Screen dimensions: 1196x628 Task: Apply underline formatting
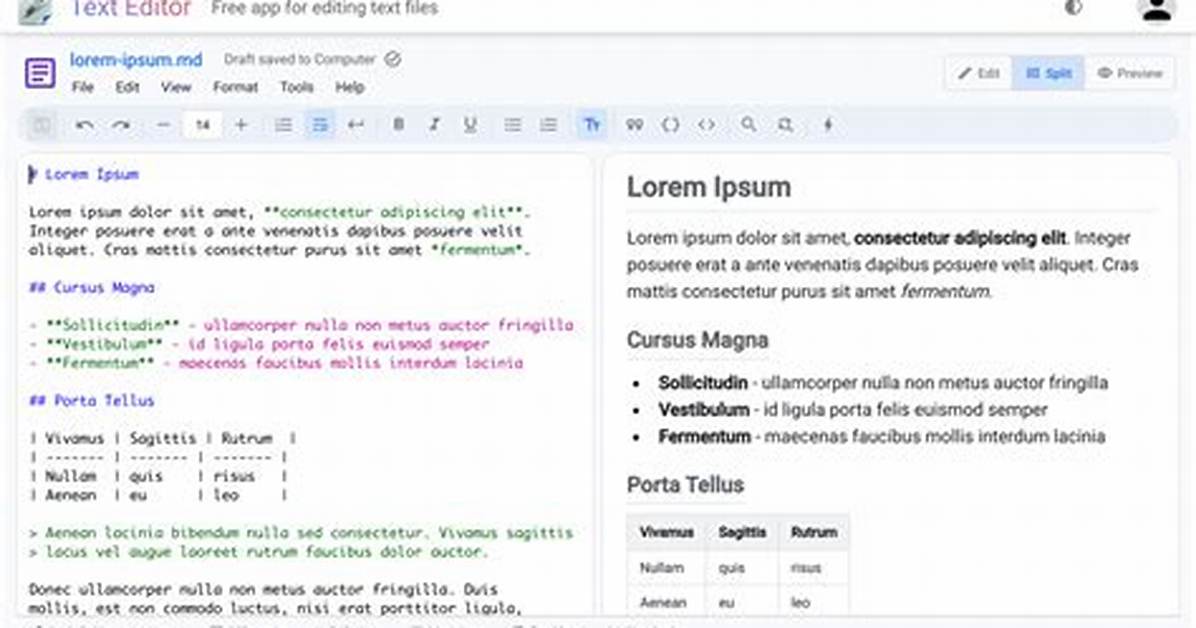(471, 125)
